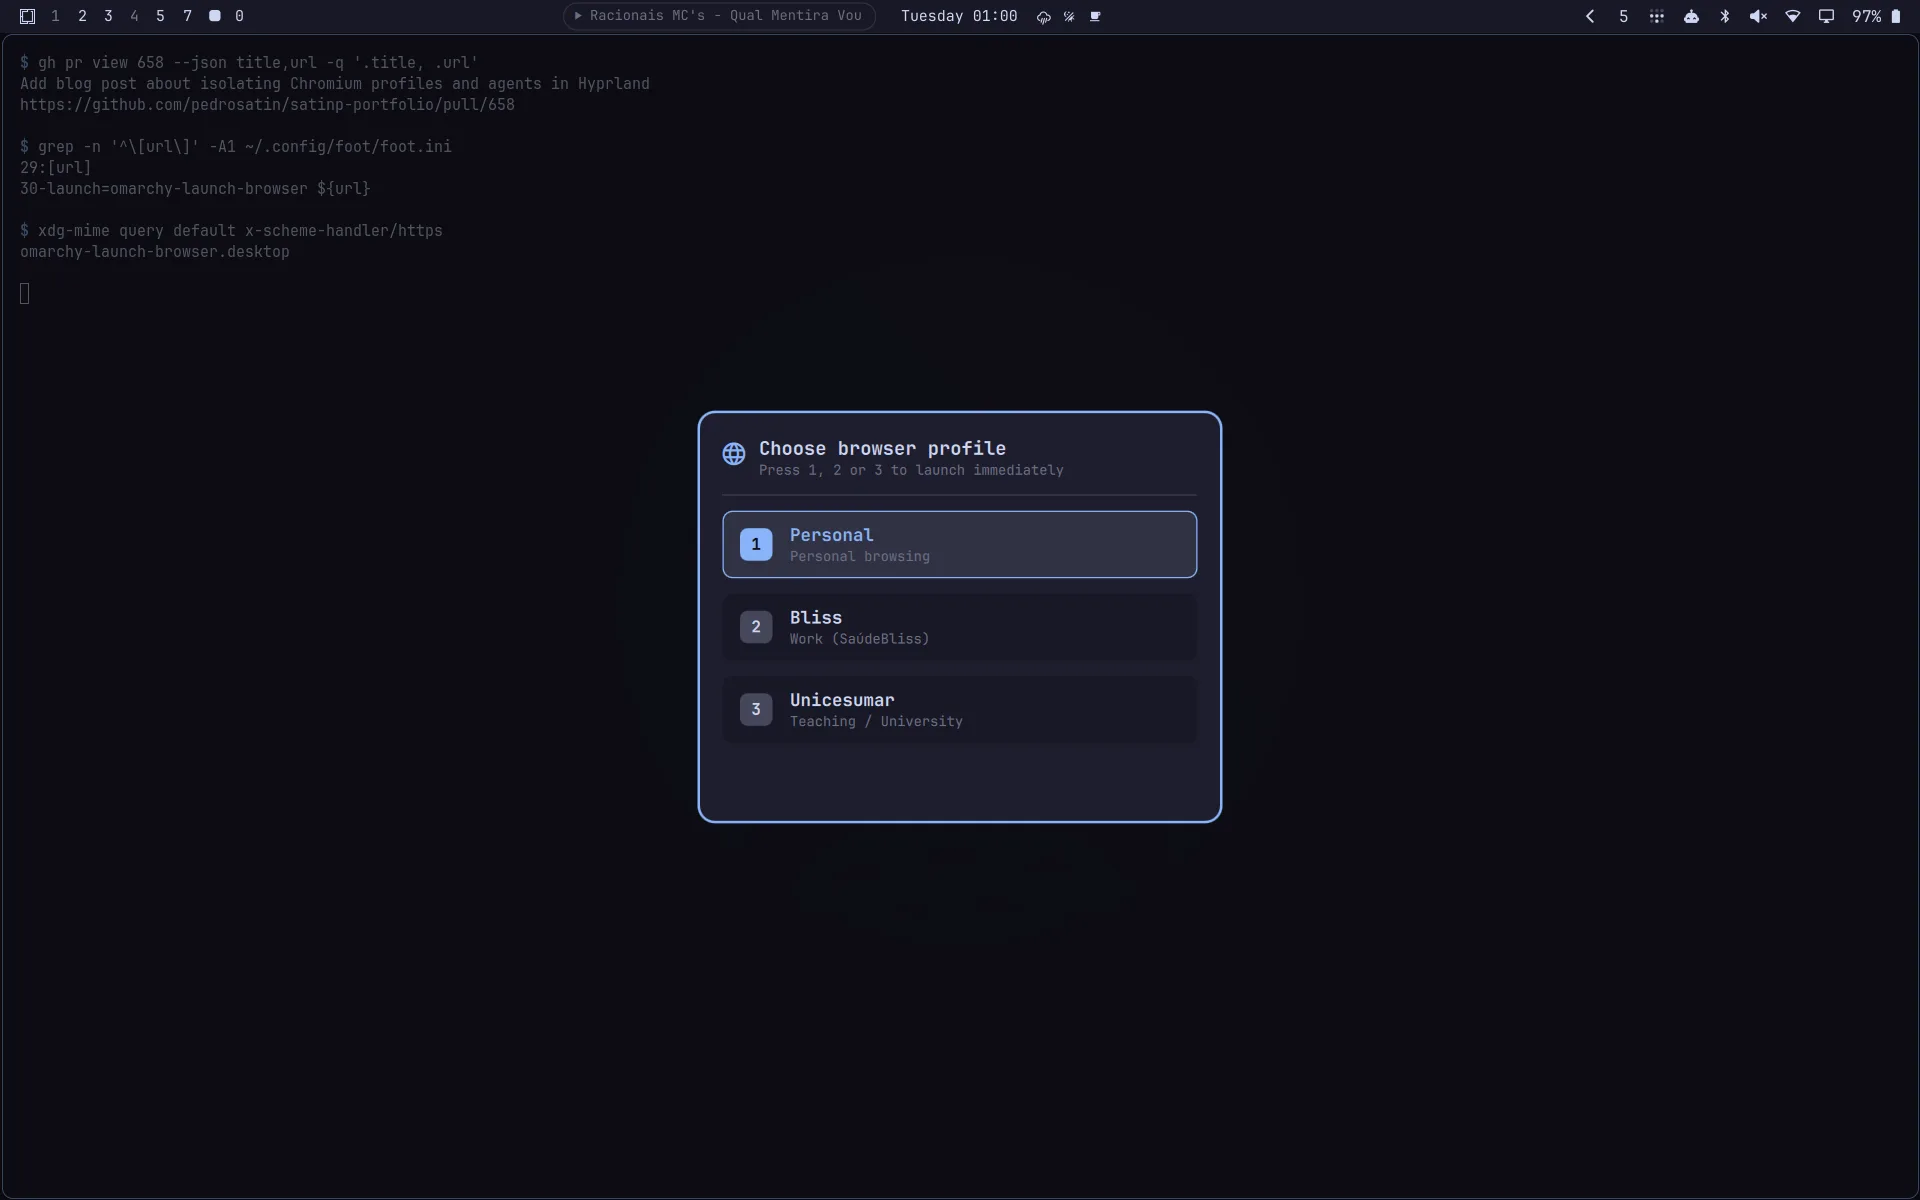Click the 97% battery indicator

pos(1876,16)
